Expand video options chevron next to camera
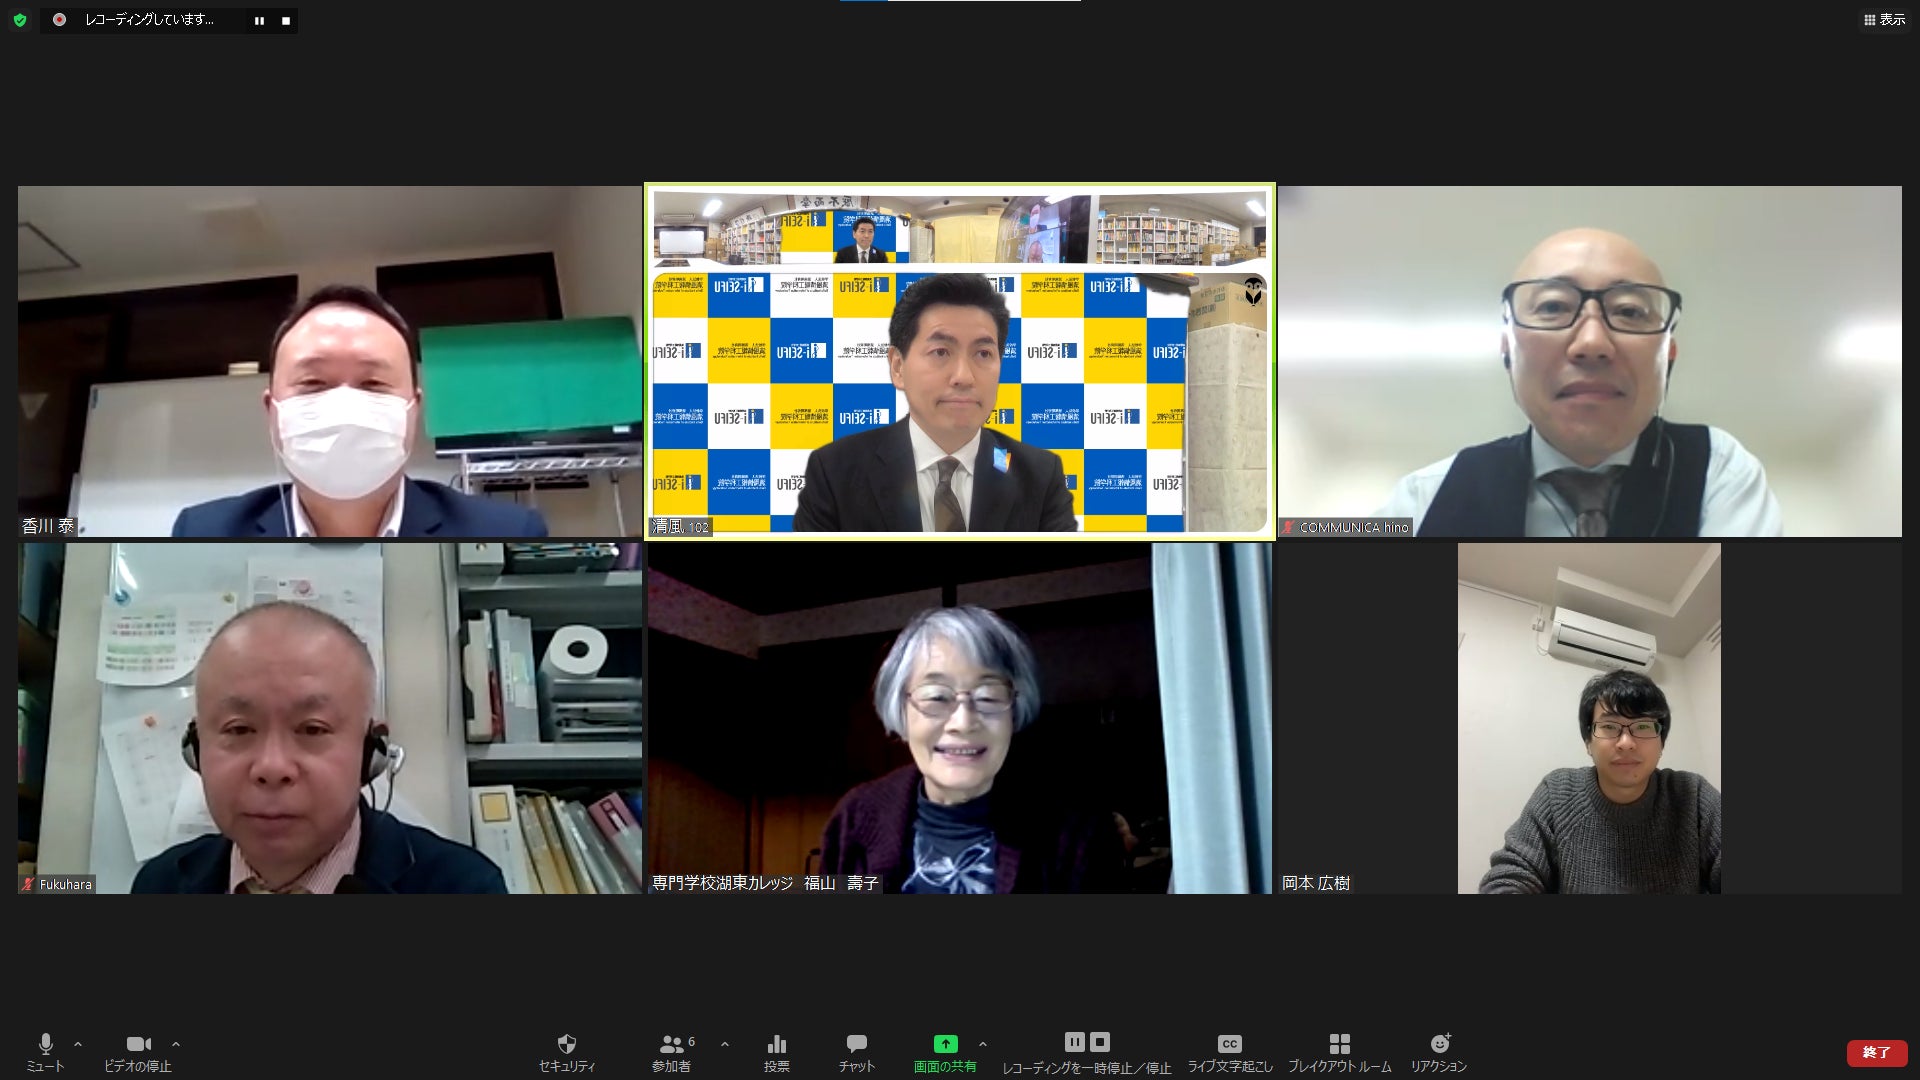Screen dimensions: 1920x1080 tap(176, 1044)
